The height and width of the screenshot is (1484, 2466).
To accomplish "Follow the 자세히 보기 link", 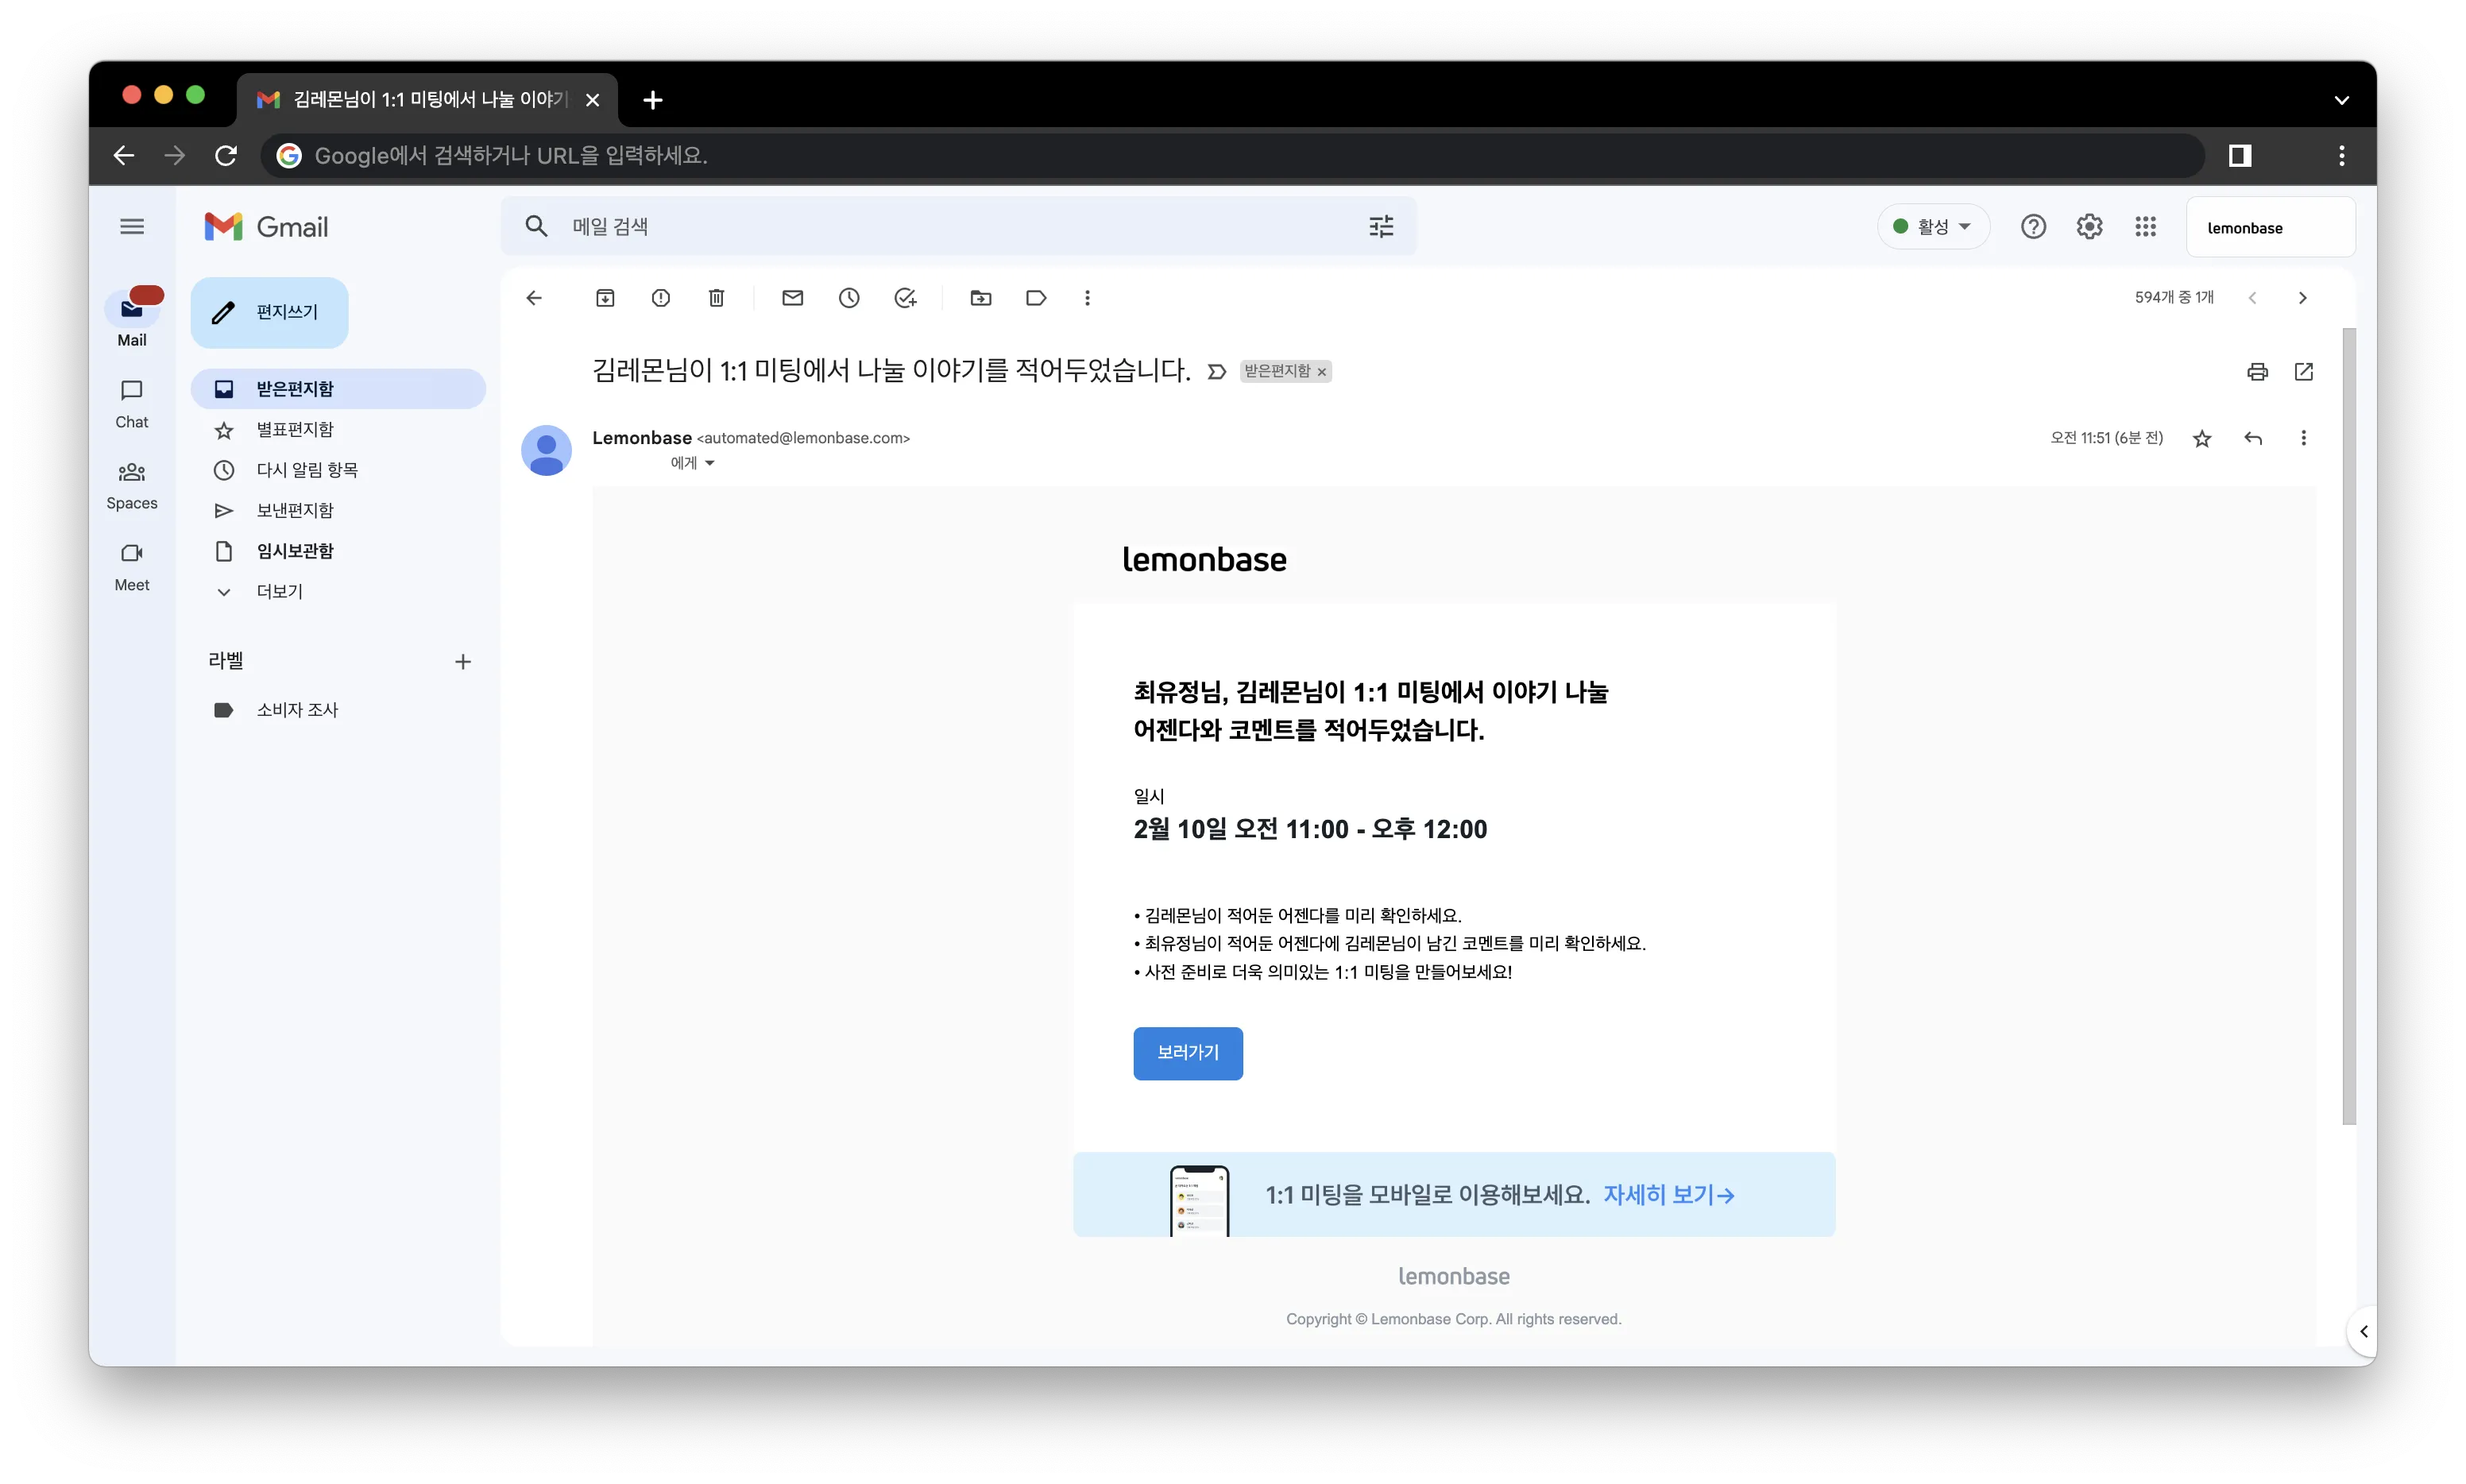I will click(x=1669, y=1195).
